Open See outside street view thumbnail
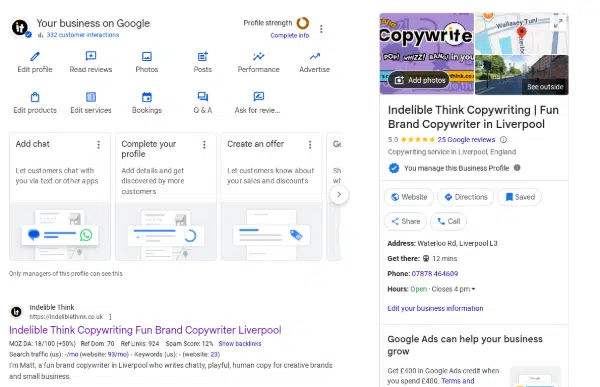This screenshot has width=600, height=387. click(x=522, y=75)
